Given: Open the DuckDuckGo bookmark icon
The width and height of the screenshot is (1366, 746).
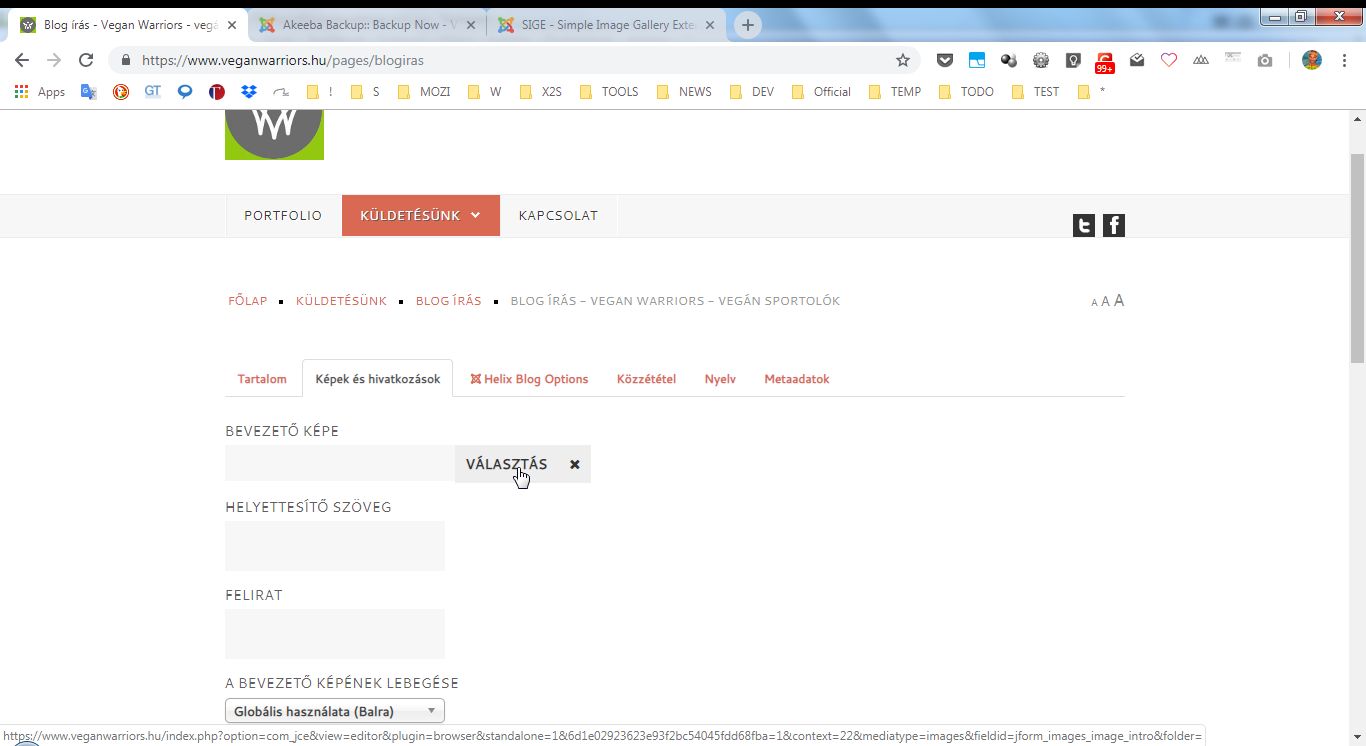Looking at the screenshot, I should click(x=121, y=92).
